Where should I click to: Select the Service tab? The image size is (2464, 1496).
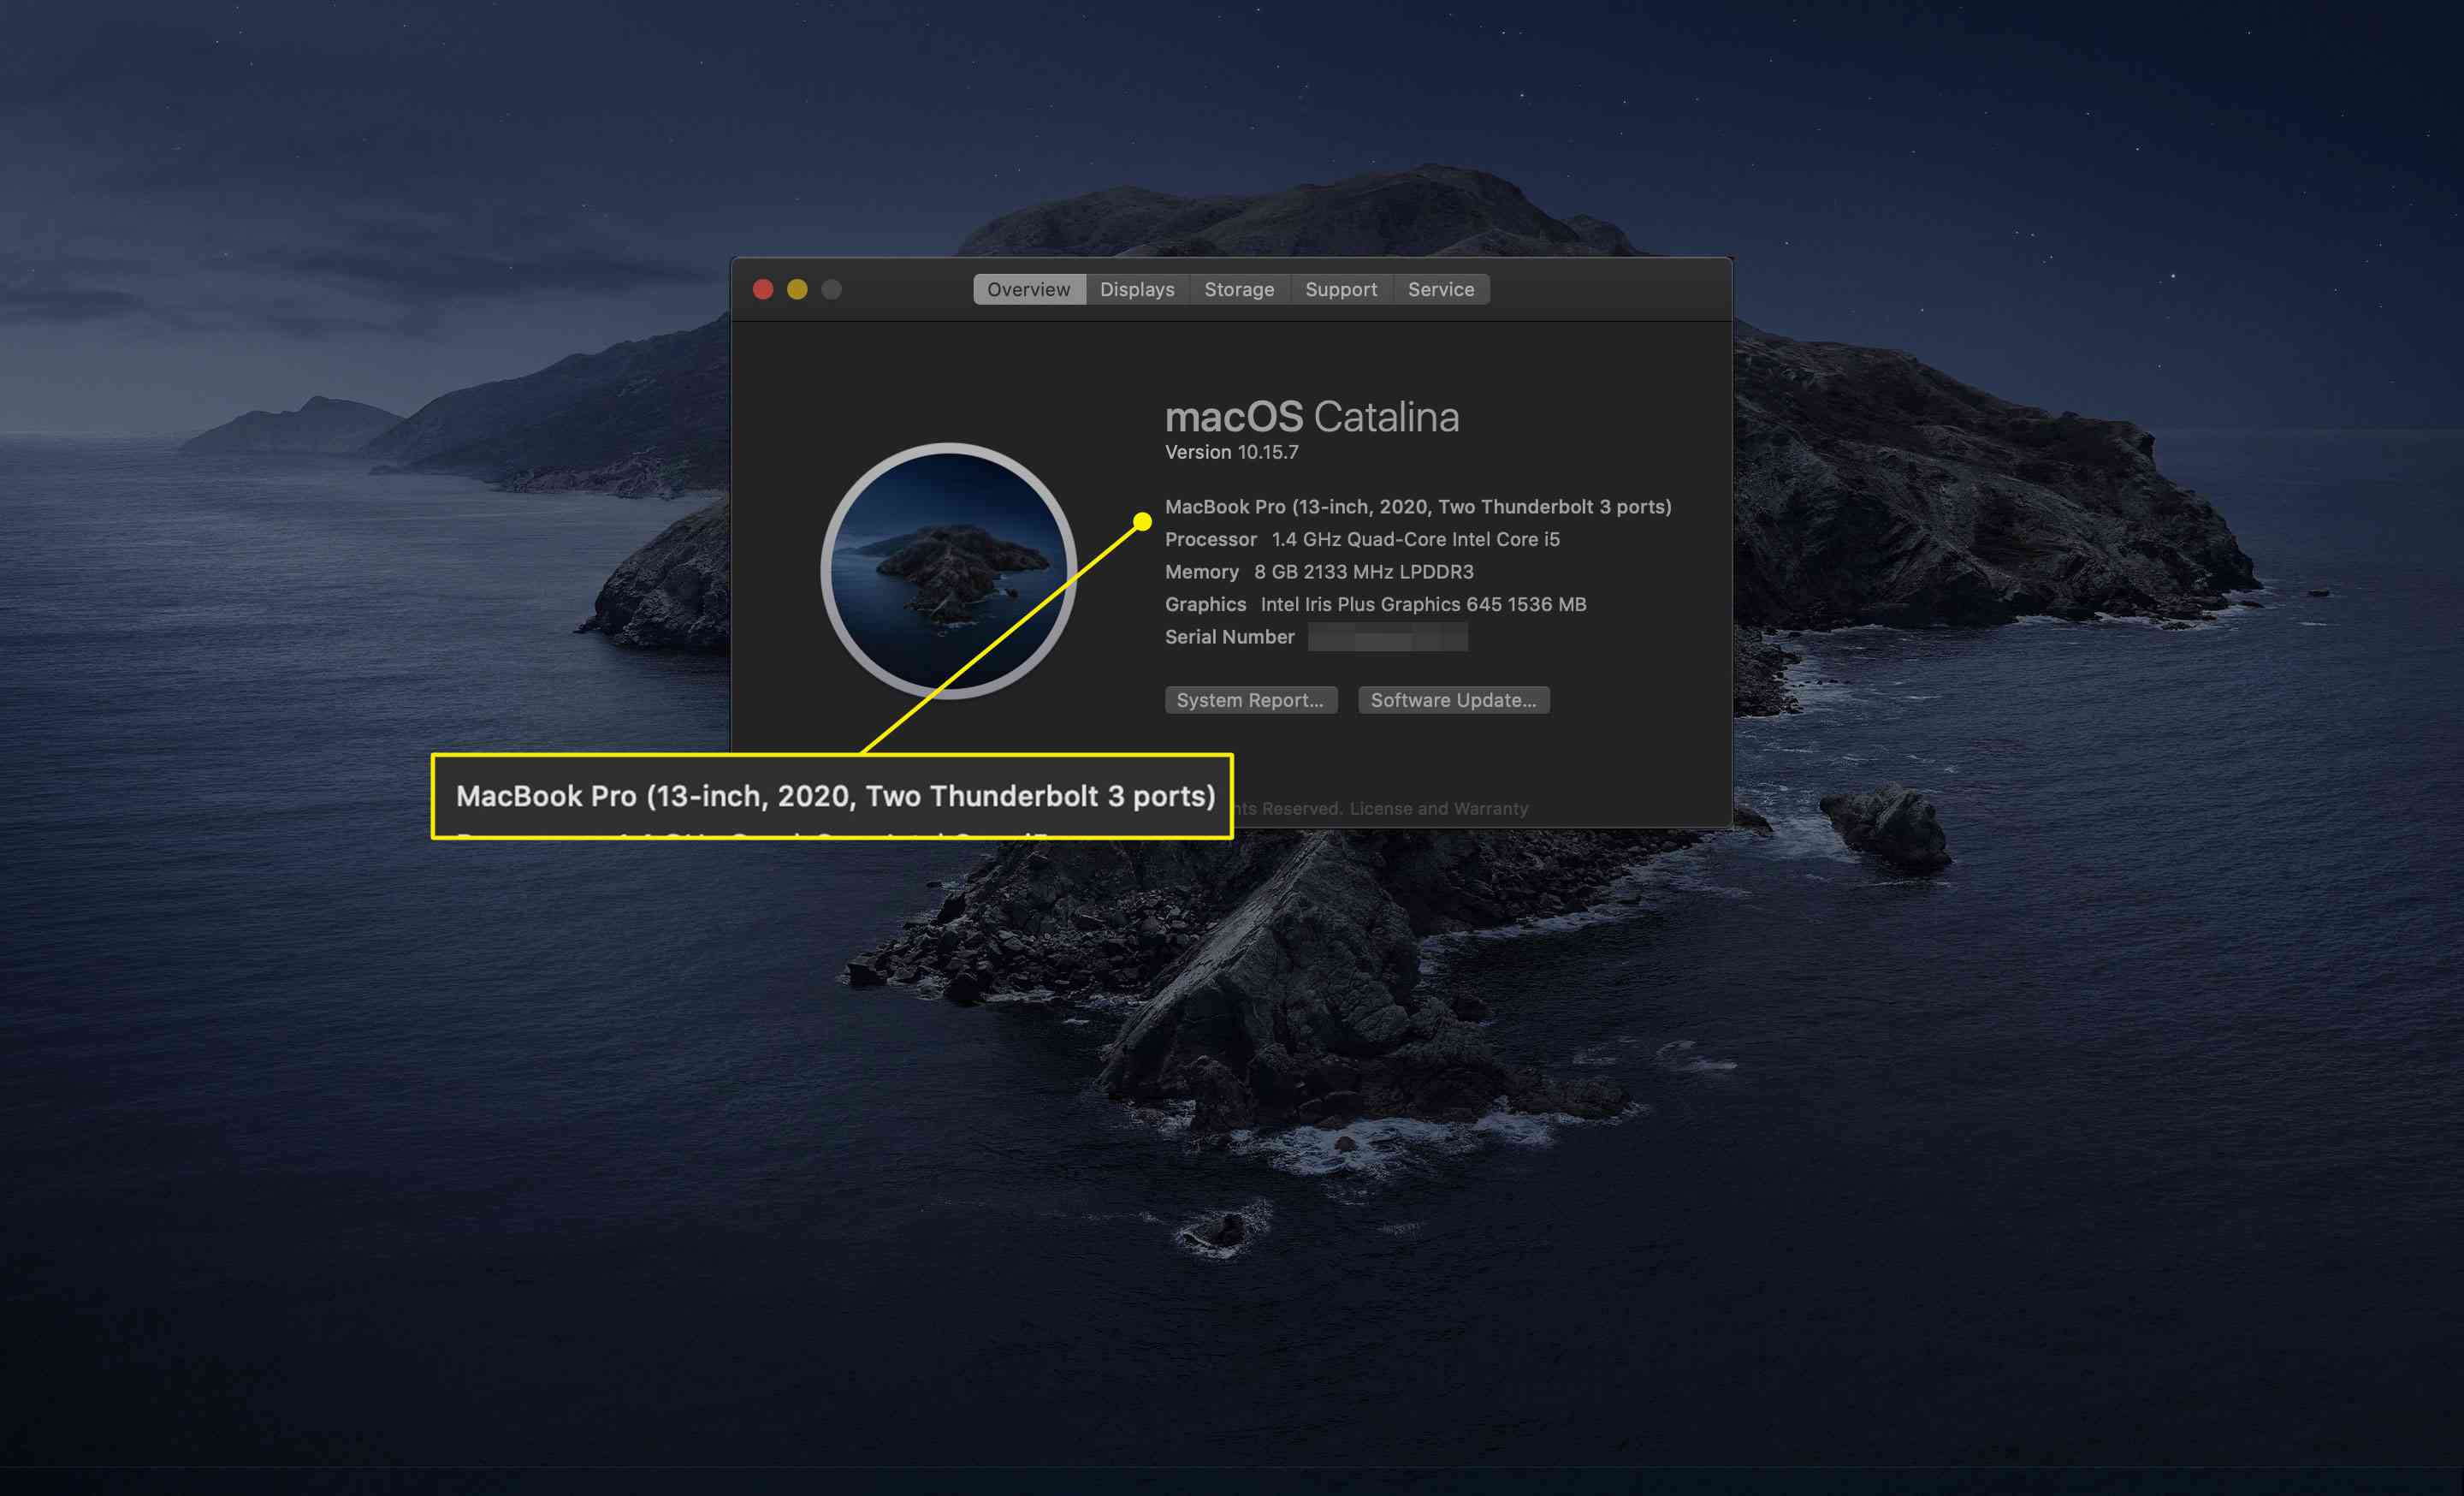(x=1441, y=289)
